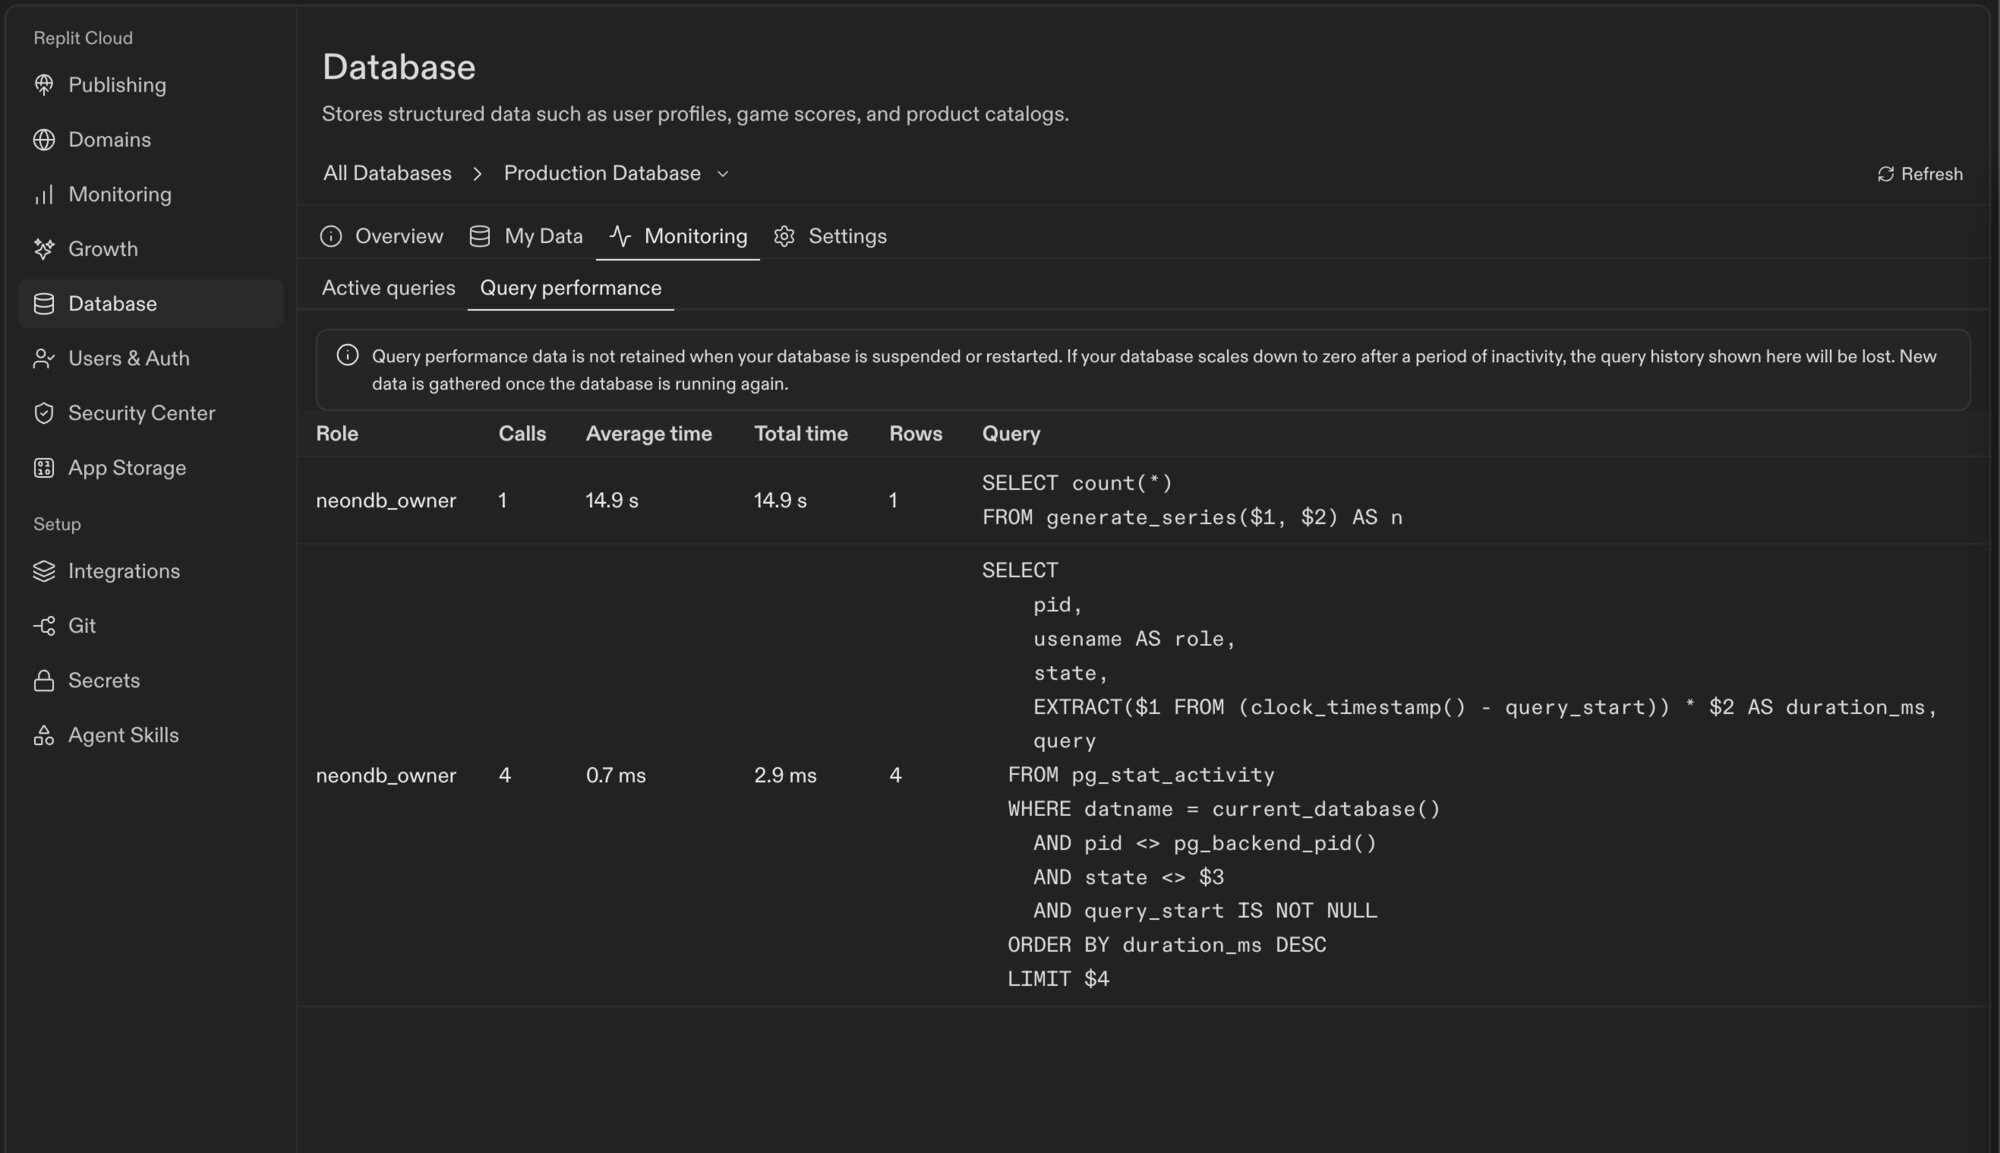
Task: Click the Integrations layers icon
Action: pyautogui.click(x=44, y=571)
